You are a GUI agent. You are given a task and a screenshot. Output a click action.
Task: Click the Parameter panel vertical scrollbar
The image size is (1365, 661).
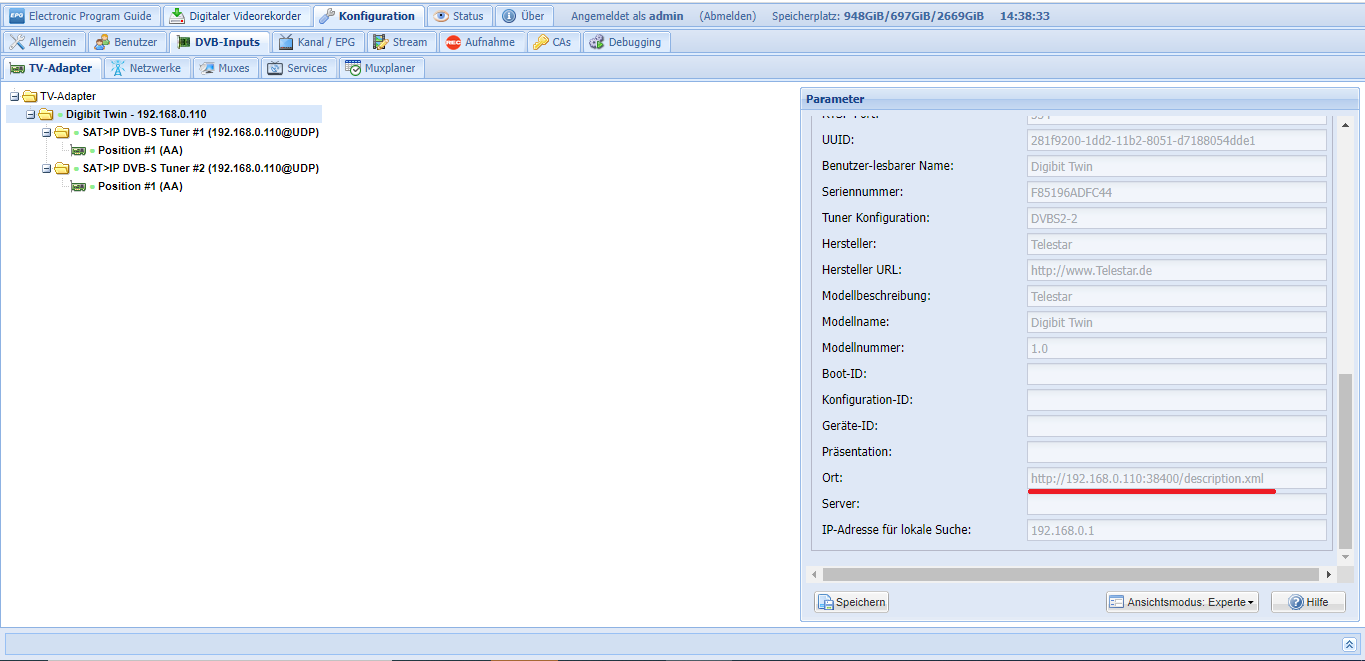coord(1345,460)
